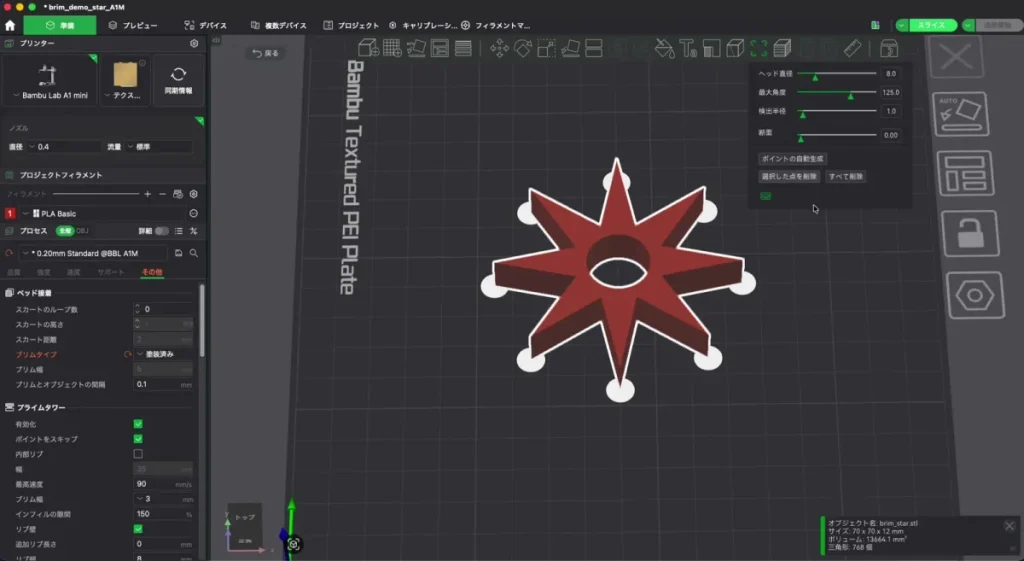
Task: Open printer settings gear icon
Action: tap(194, 43)
